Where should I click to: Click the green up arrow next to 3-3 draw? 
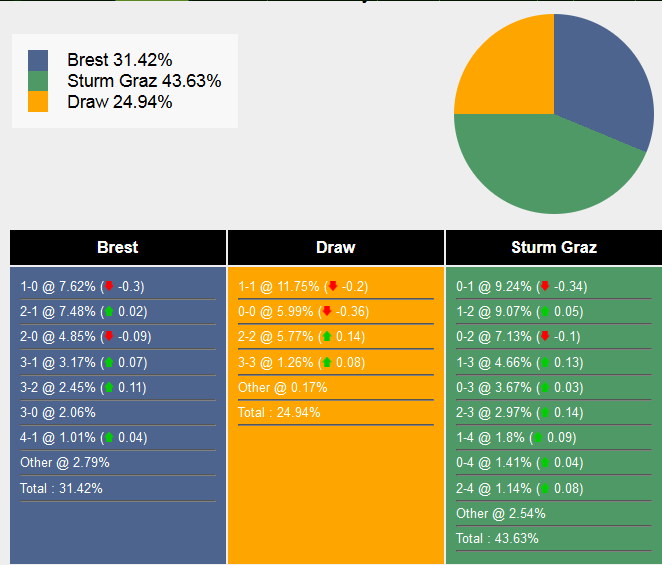tap(326, 362)
